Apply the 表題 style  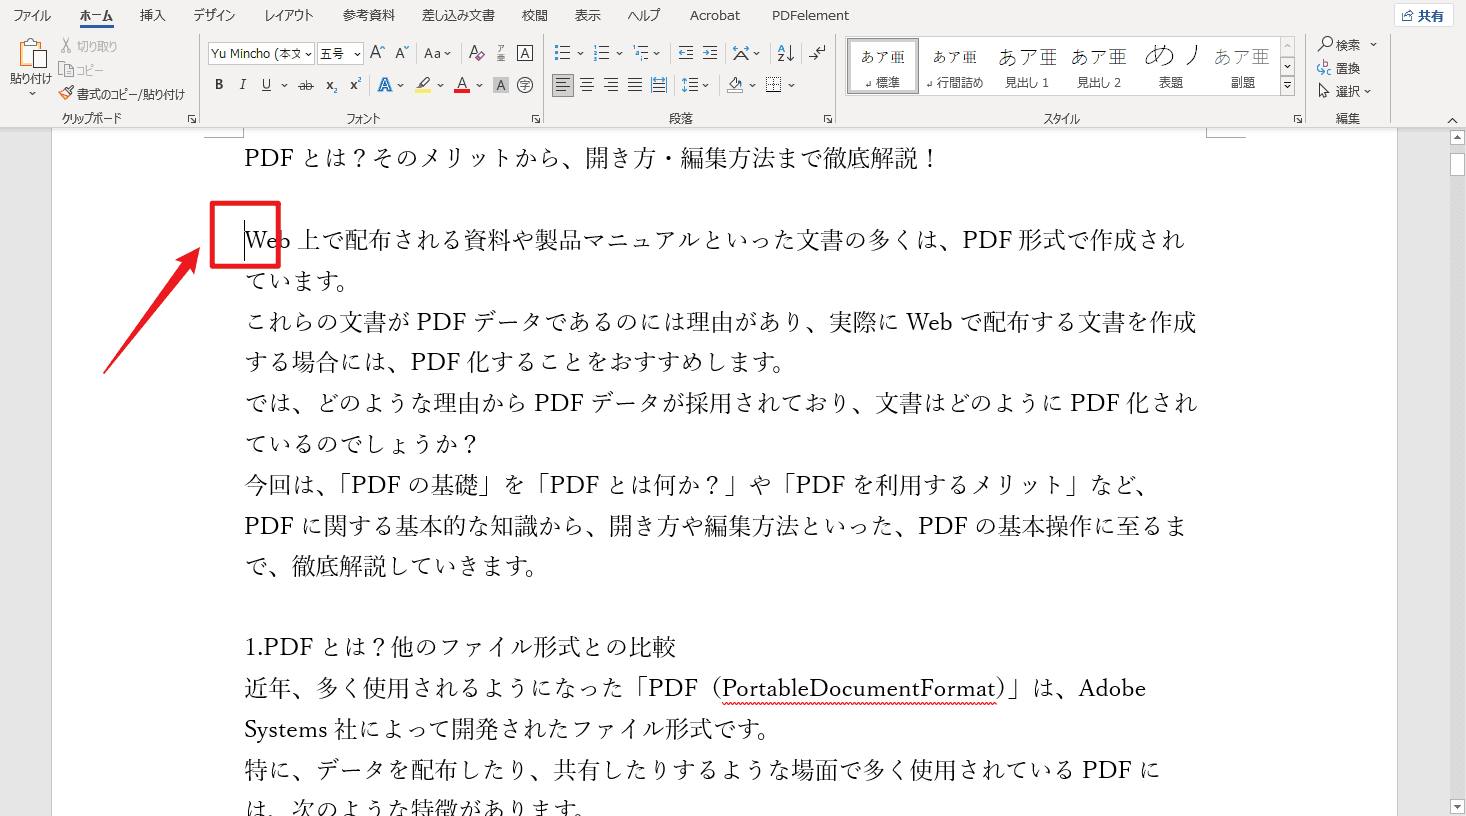(x=1171, y=66)
